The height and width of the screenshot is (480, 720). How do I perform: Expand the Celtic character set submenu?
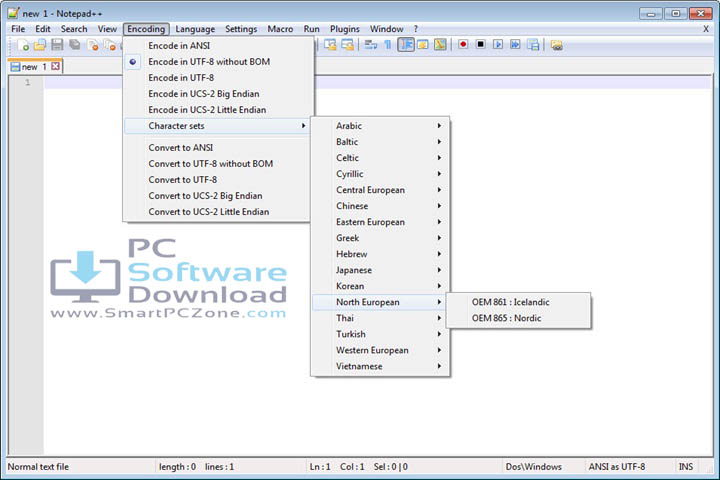pyautogui.click(x=380, y=158)
